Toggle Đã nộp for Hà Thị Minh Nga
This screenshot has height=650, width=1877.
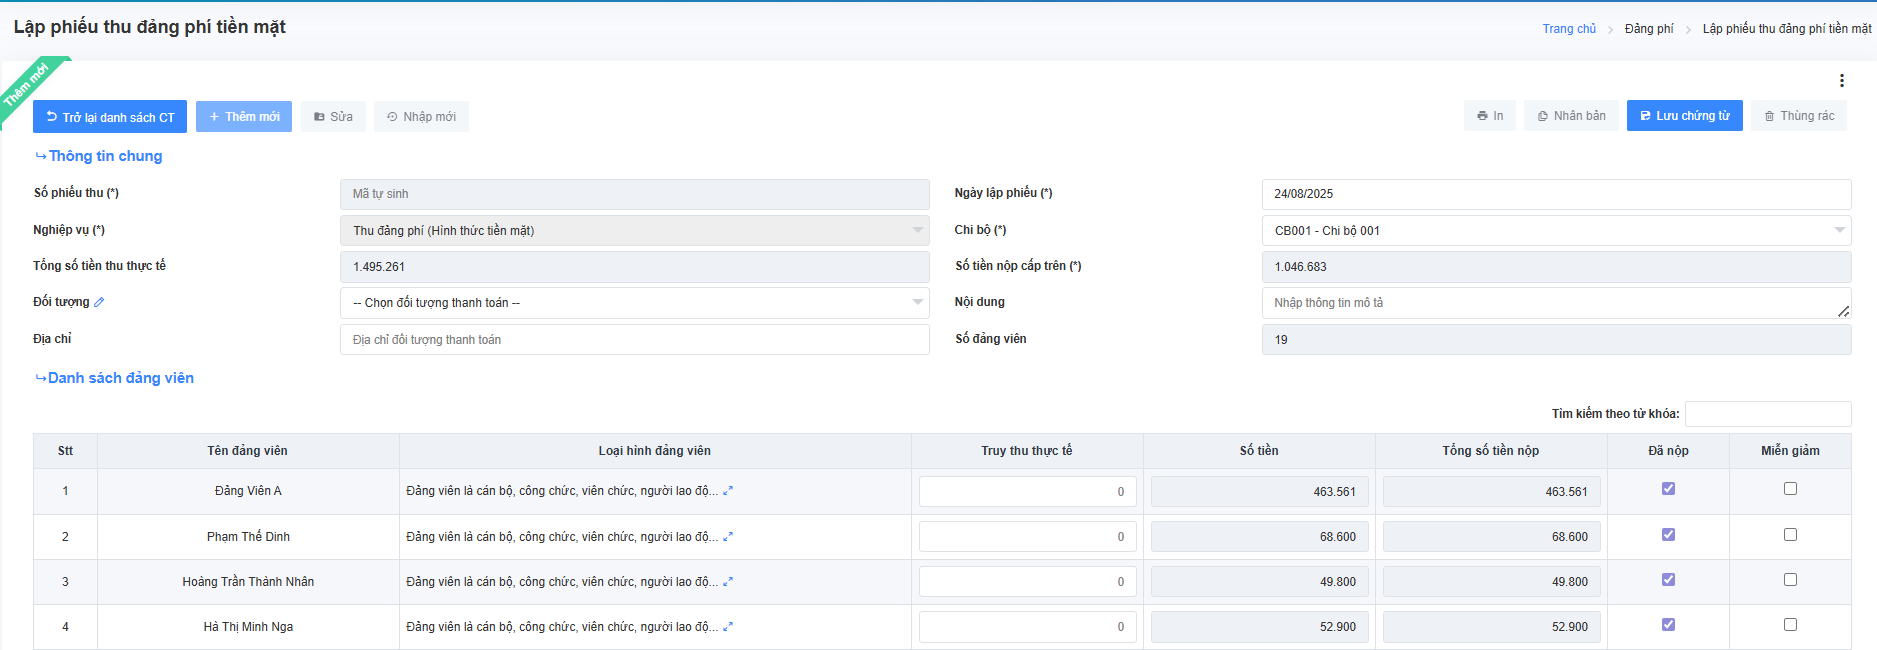(1668, 625)
